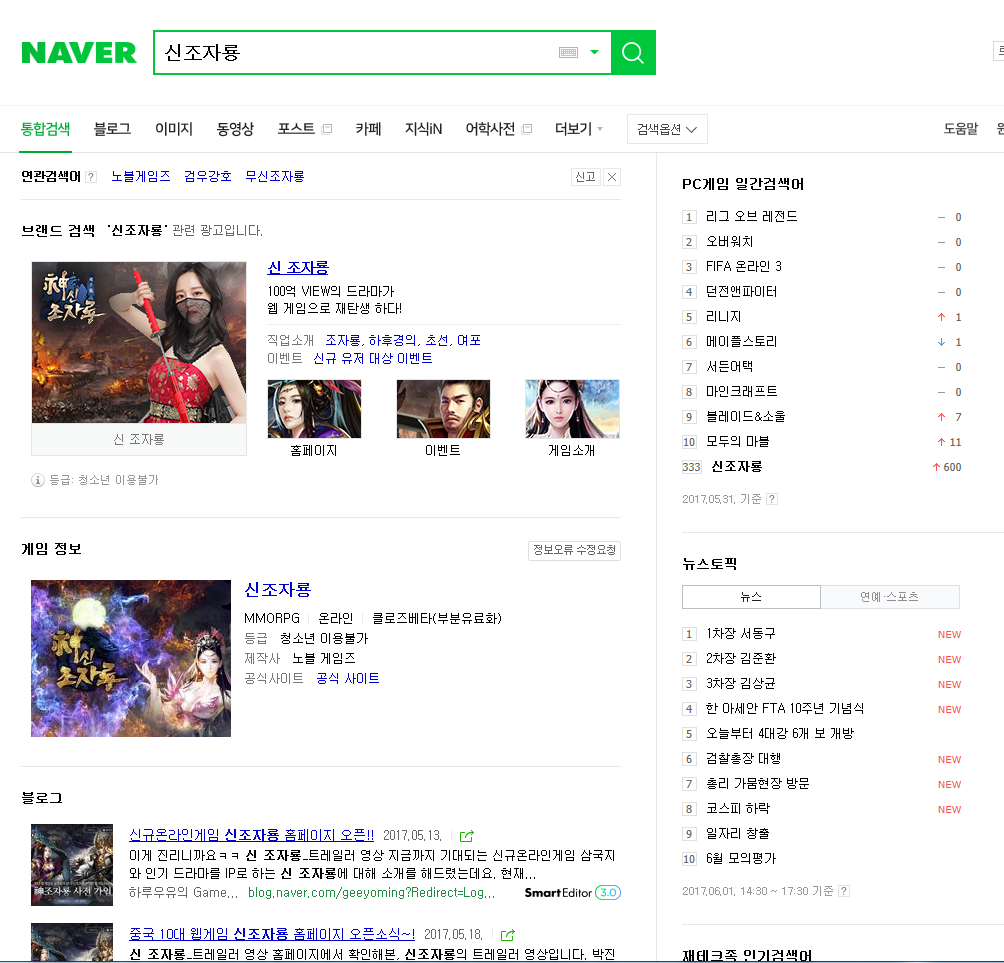This screenshot has height=963, width=1004.
Task: Open the 지식iN tab
Action: [x=423, y=129]
